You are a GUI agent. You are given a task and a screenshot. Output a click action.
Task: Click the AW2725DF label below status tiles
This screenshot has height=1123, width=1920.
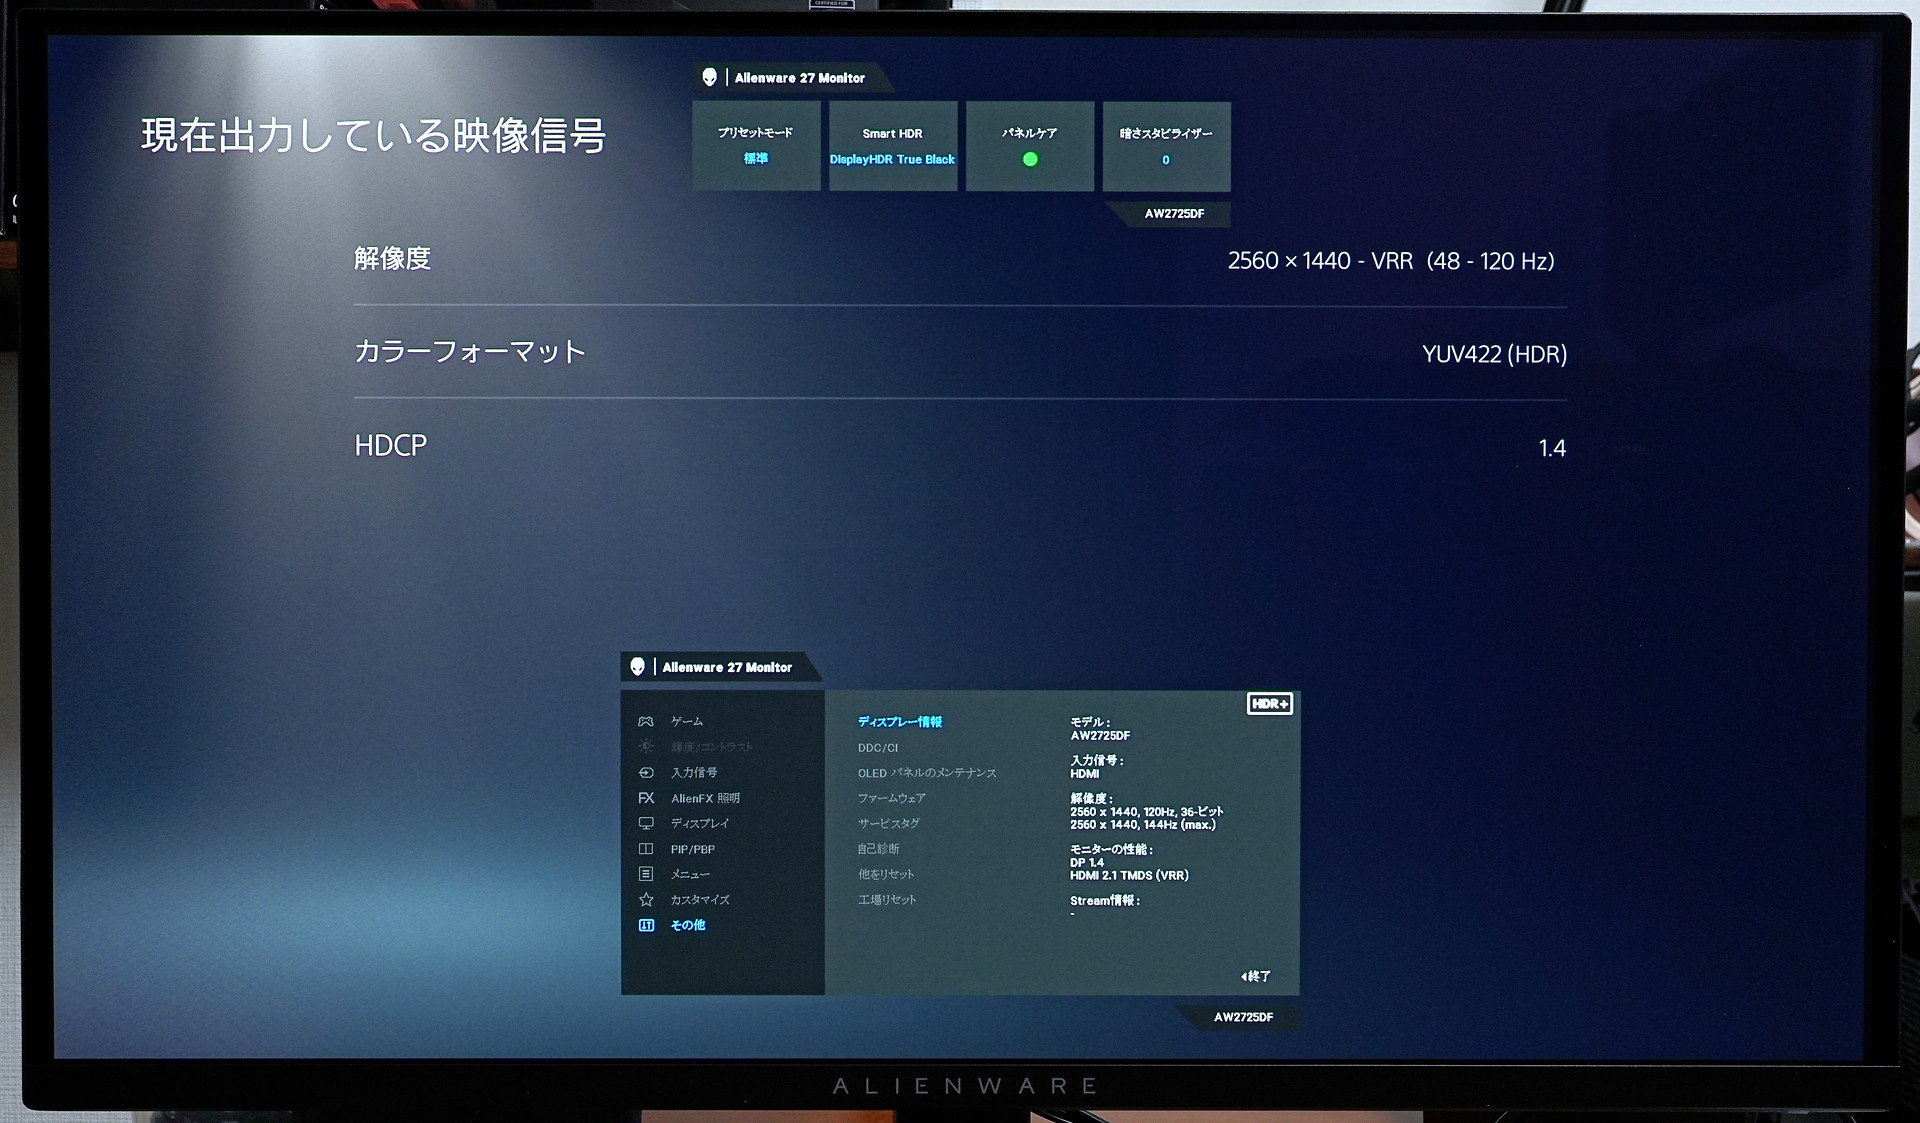tap(1174, 214)
